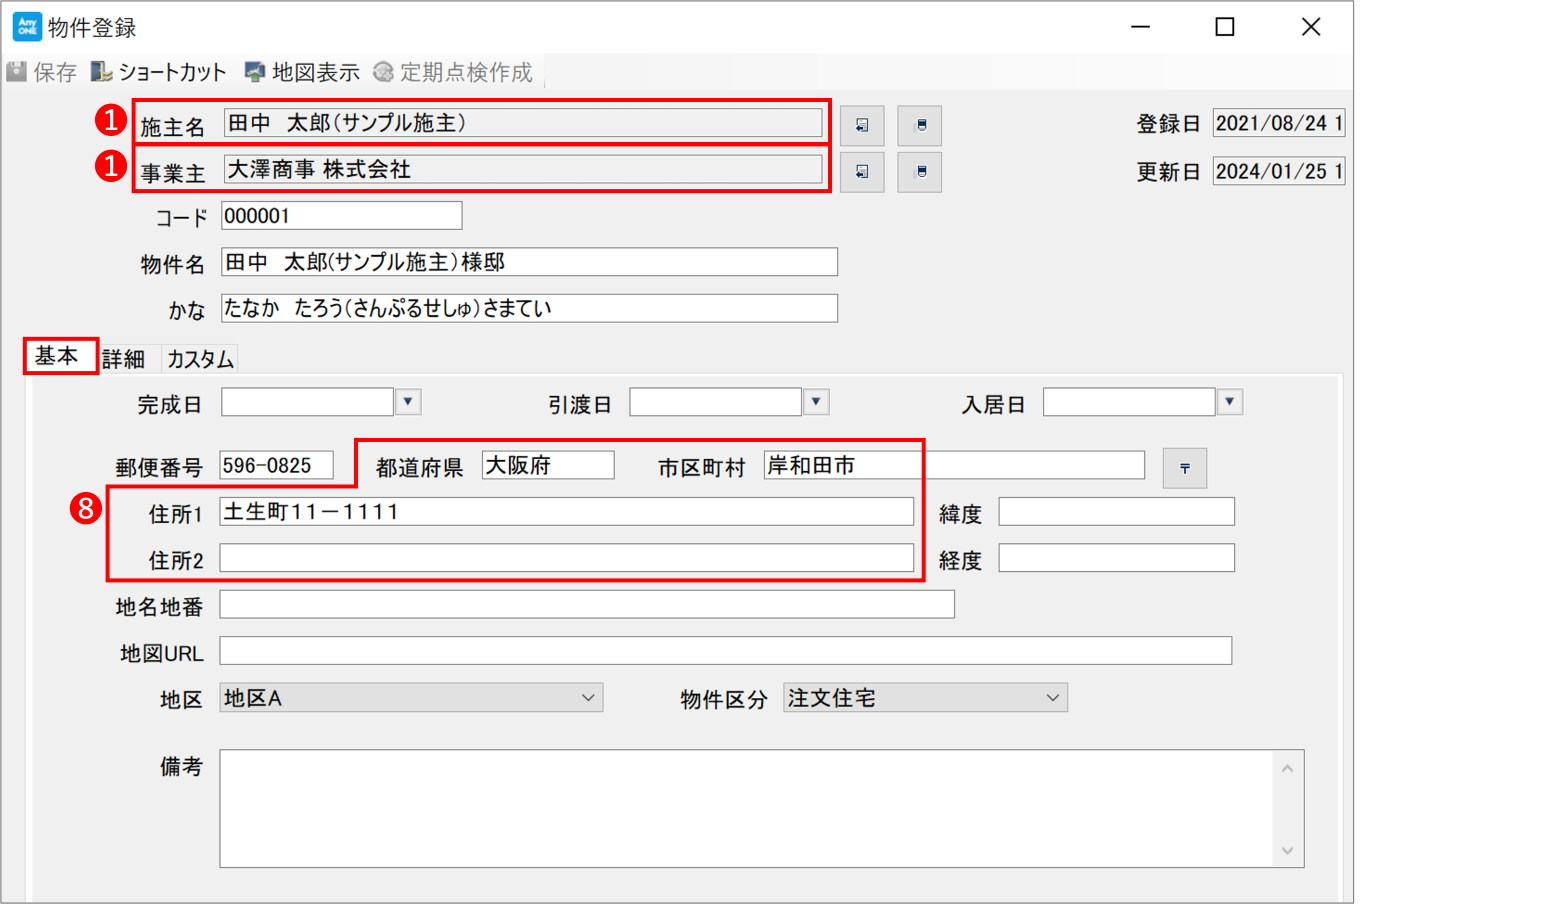Switch to the 詳細 tab
This screenshot has width=1561, height=904.
pyautogui.click(x=124, y=359)
